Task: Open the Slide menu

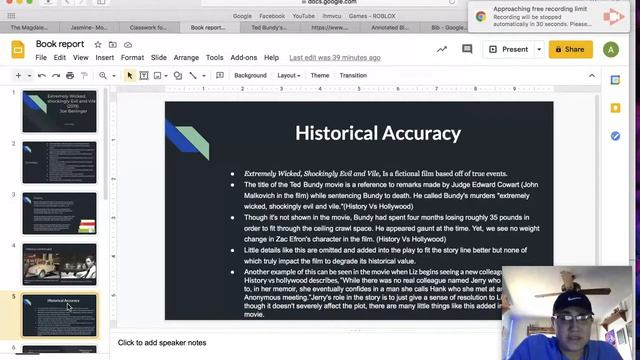Action: tap(158, 58)
